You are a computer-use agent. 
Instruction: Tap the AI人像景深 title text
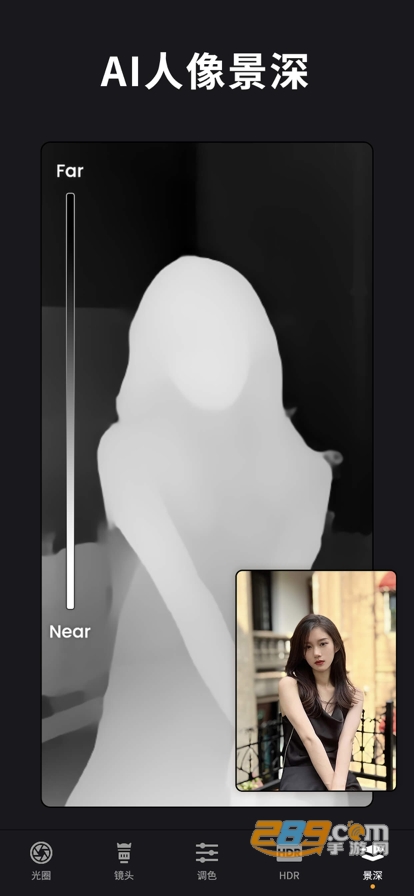click(x=205, y=73)
